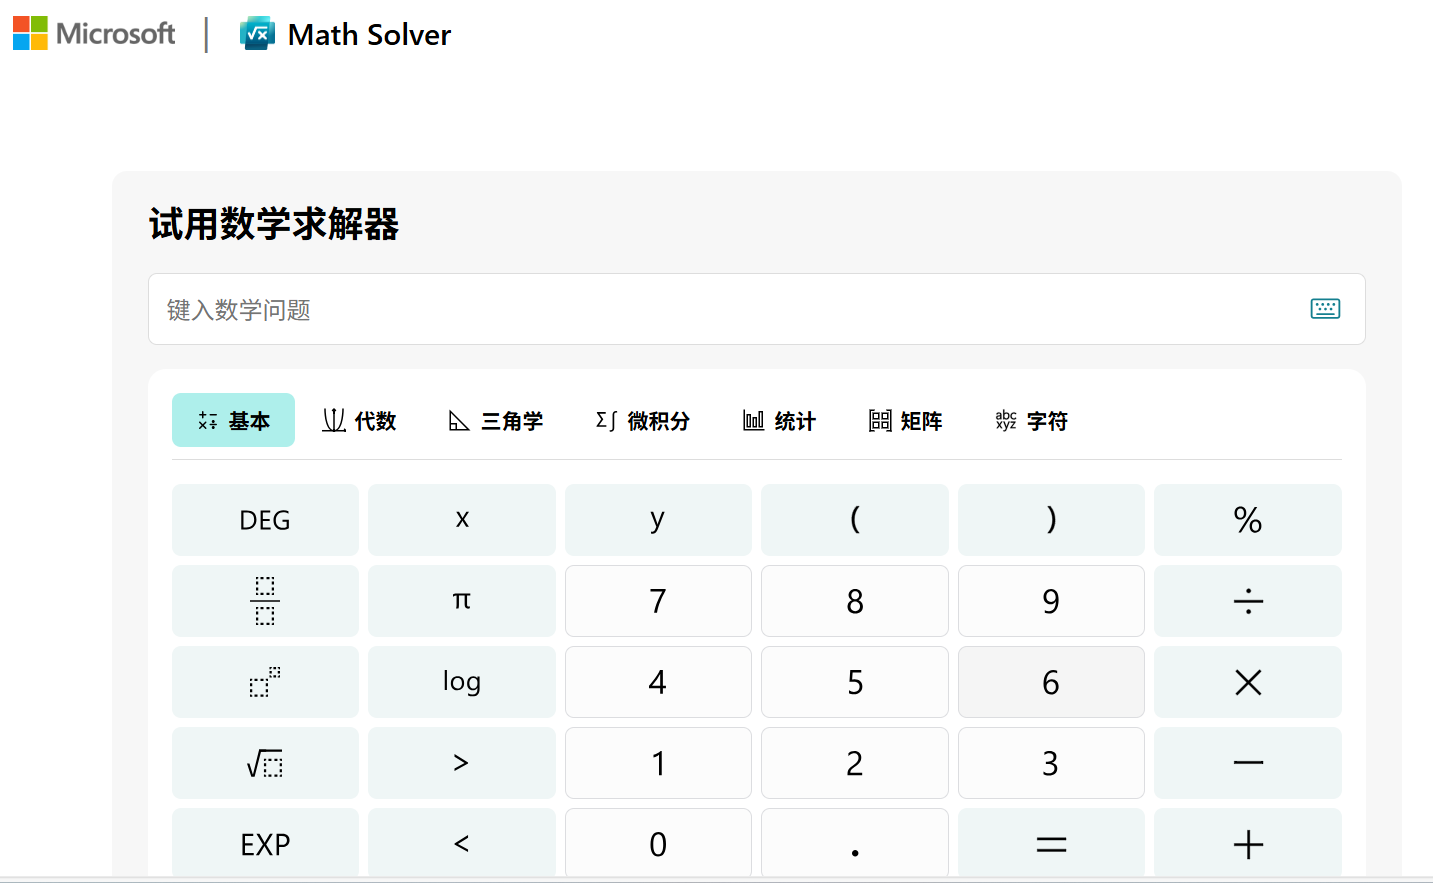The height and width of the screenshot is (883, 1433).
Task: Open the 统计 tab
Action: click(779, 420)
